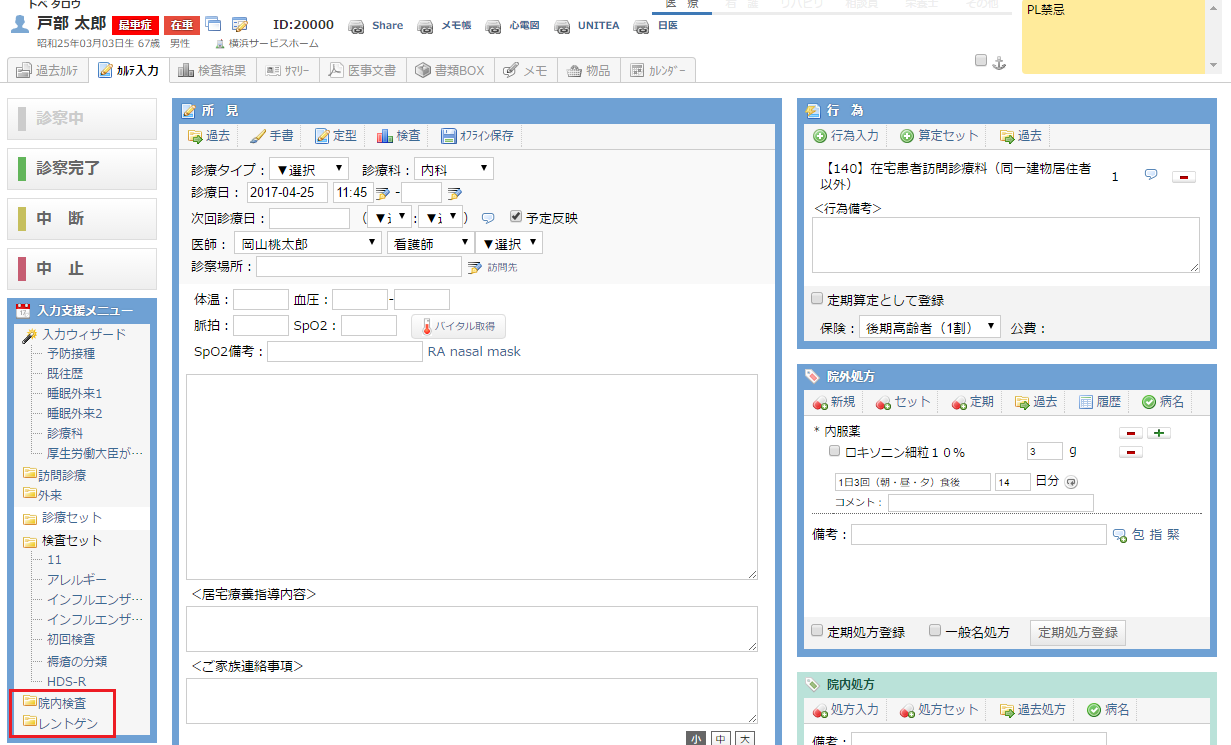Click the バイタル取得 button
The image size is (1231, 745).
click(458, 326)
